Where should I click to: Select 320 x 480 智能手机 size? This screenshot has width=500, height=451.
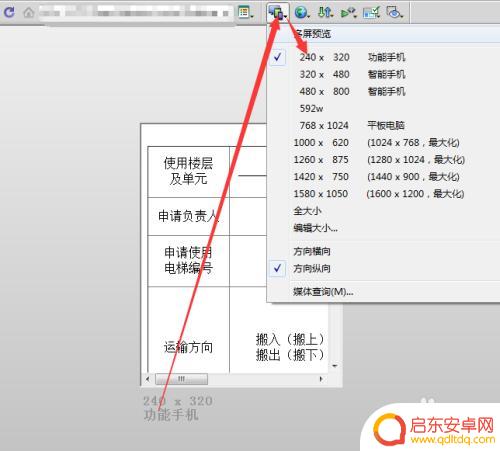383,74
